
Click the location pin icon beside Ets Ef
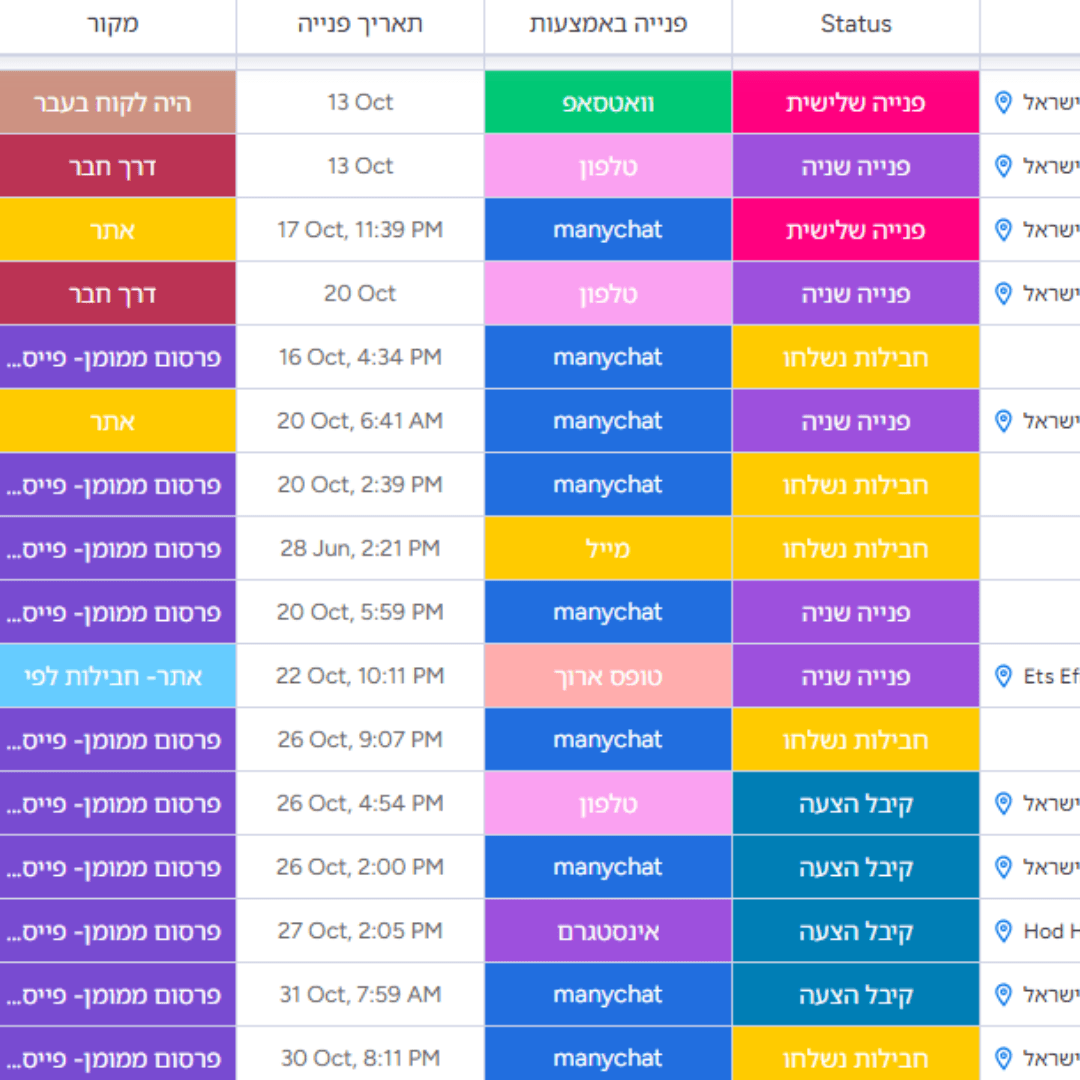(x=1004, y=677)
